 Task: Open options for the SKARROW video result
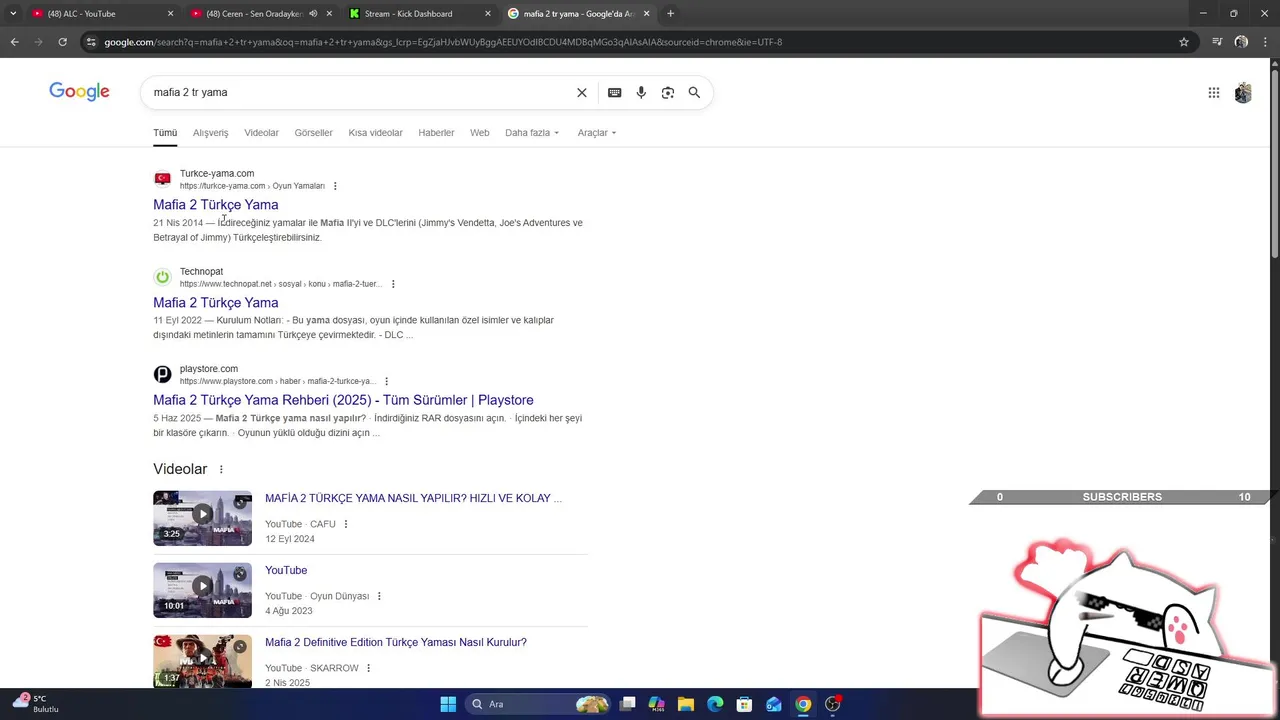[368, 668]
